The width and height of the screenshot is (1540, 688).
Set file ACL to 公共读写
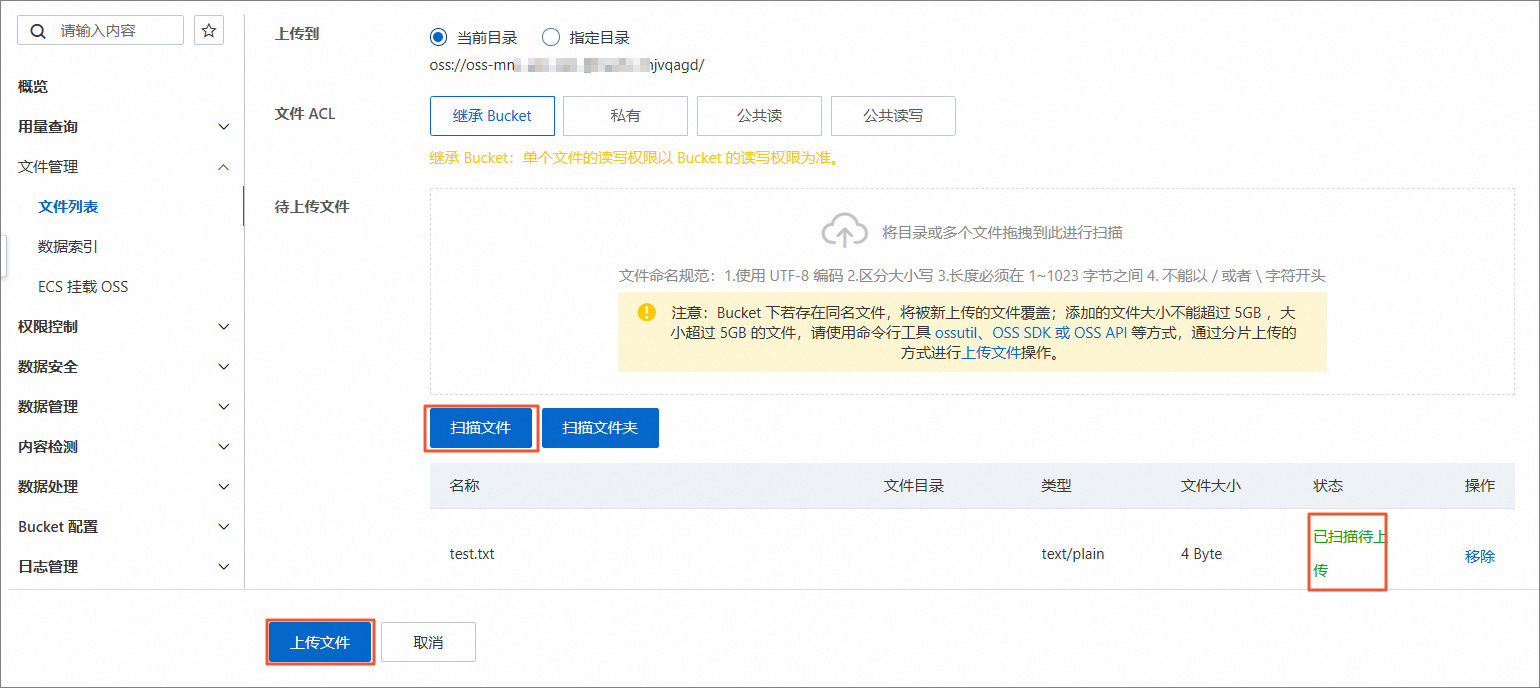point(893,116)
